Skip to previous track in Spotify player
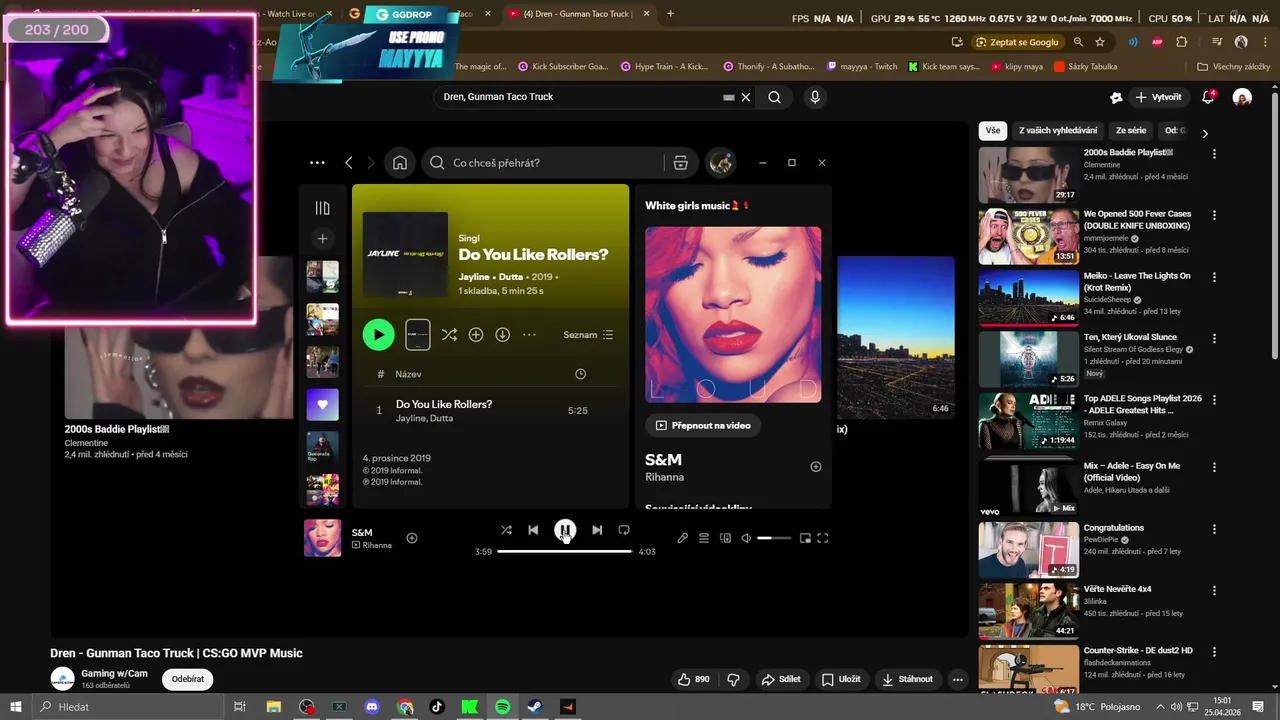The height and width of the screenshot is (720, 1280). click(533, 530)
